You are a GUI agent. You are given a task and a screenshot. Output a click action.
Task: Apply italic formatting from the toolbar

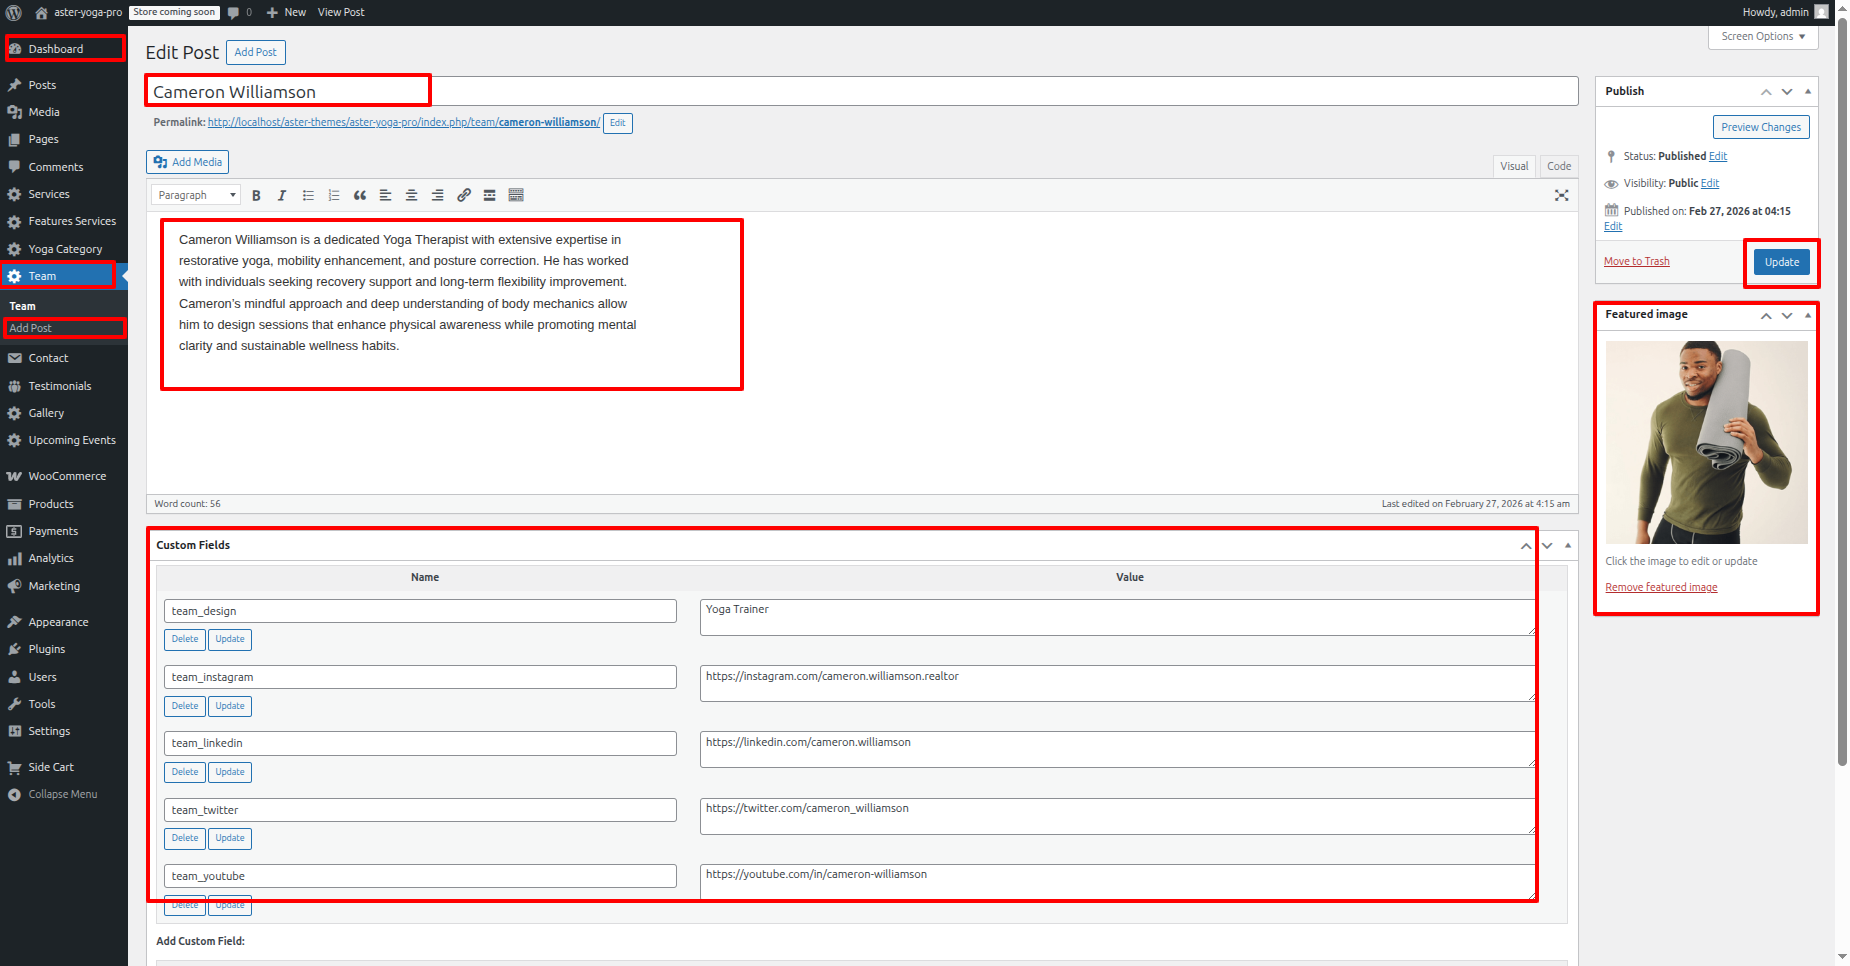point(282,196)
